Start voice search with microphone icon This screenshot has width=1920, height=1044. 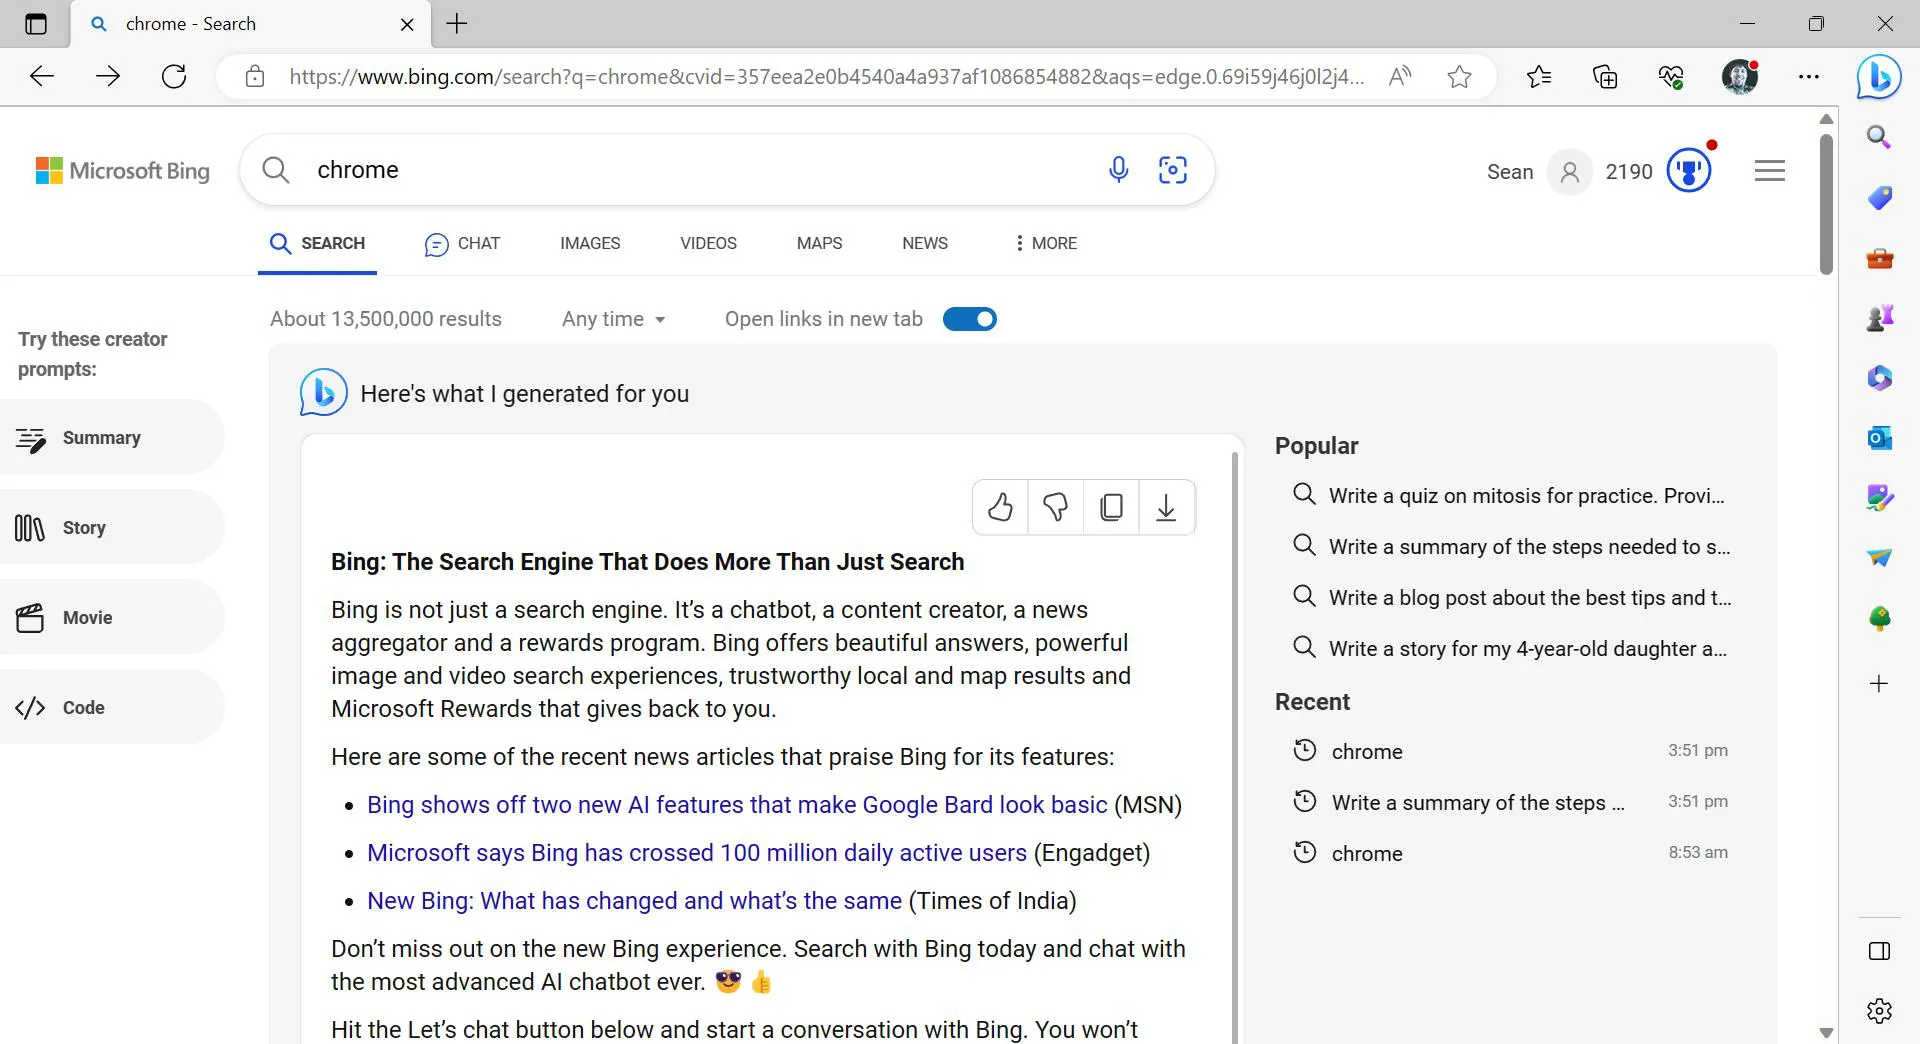1118,170
